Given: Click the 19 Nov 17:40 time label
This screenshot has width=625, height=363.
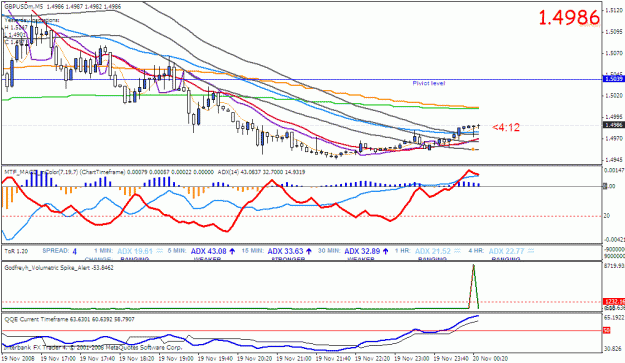Looking at the screenshot, I should pos(98,358).
